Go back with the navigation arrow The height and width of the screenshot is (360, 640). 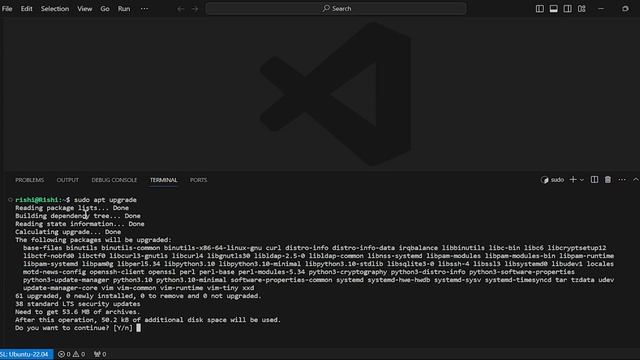(180, 9)
